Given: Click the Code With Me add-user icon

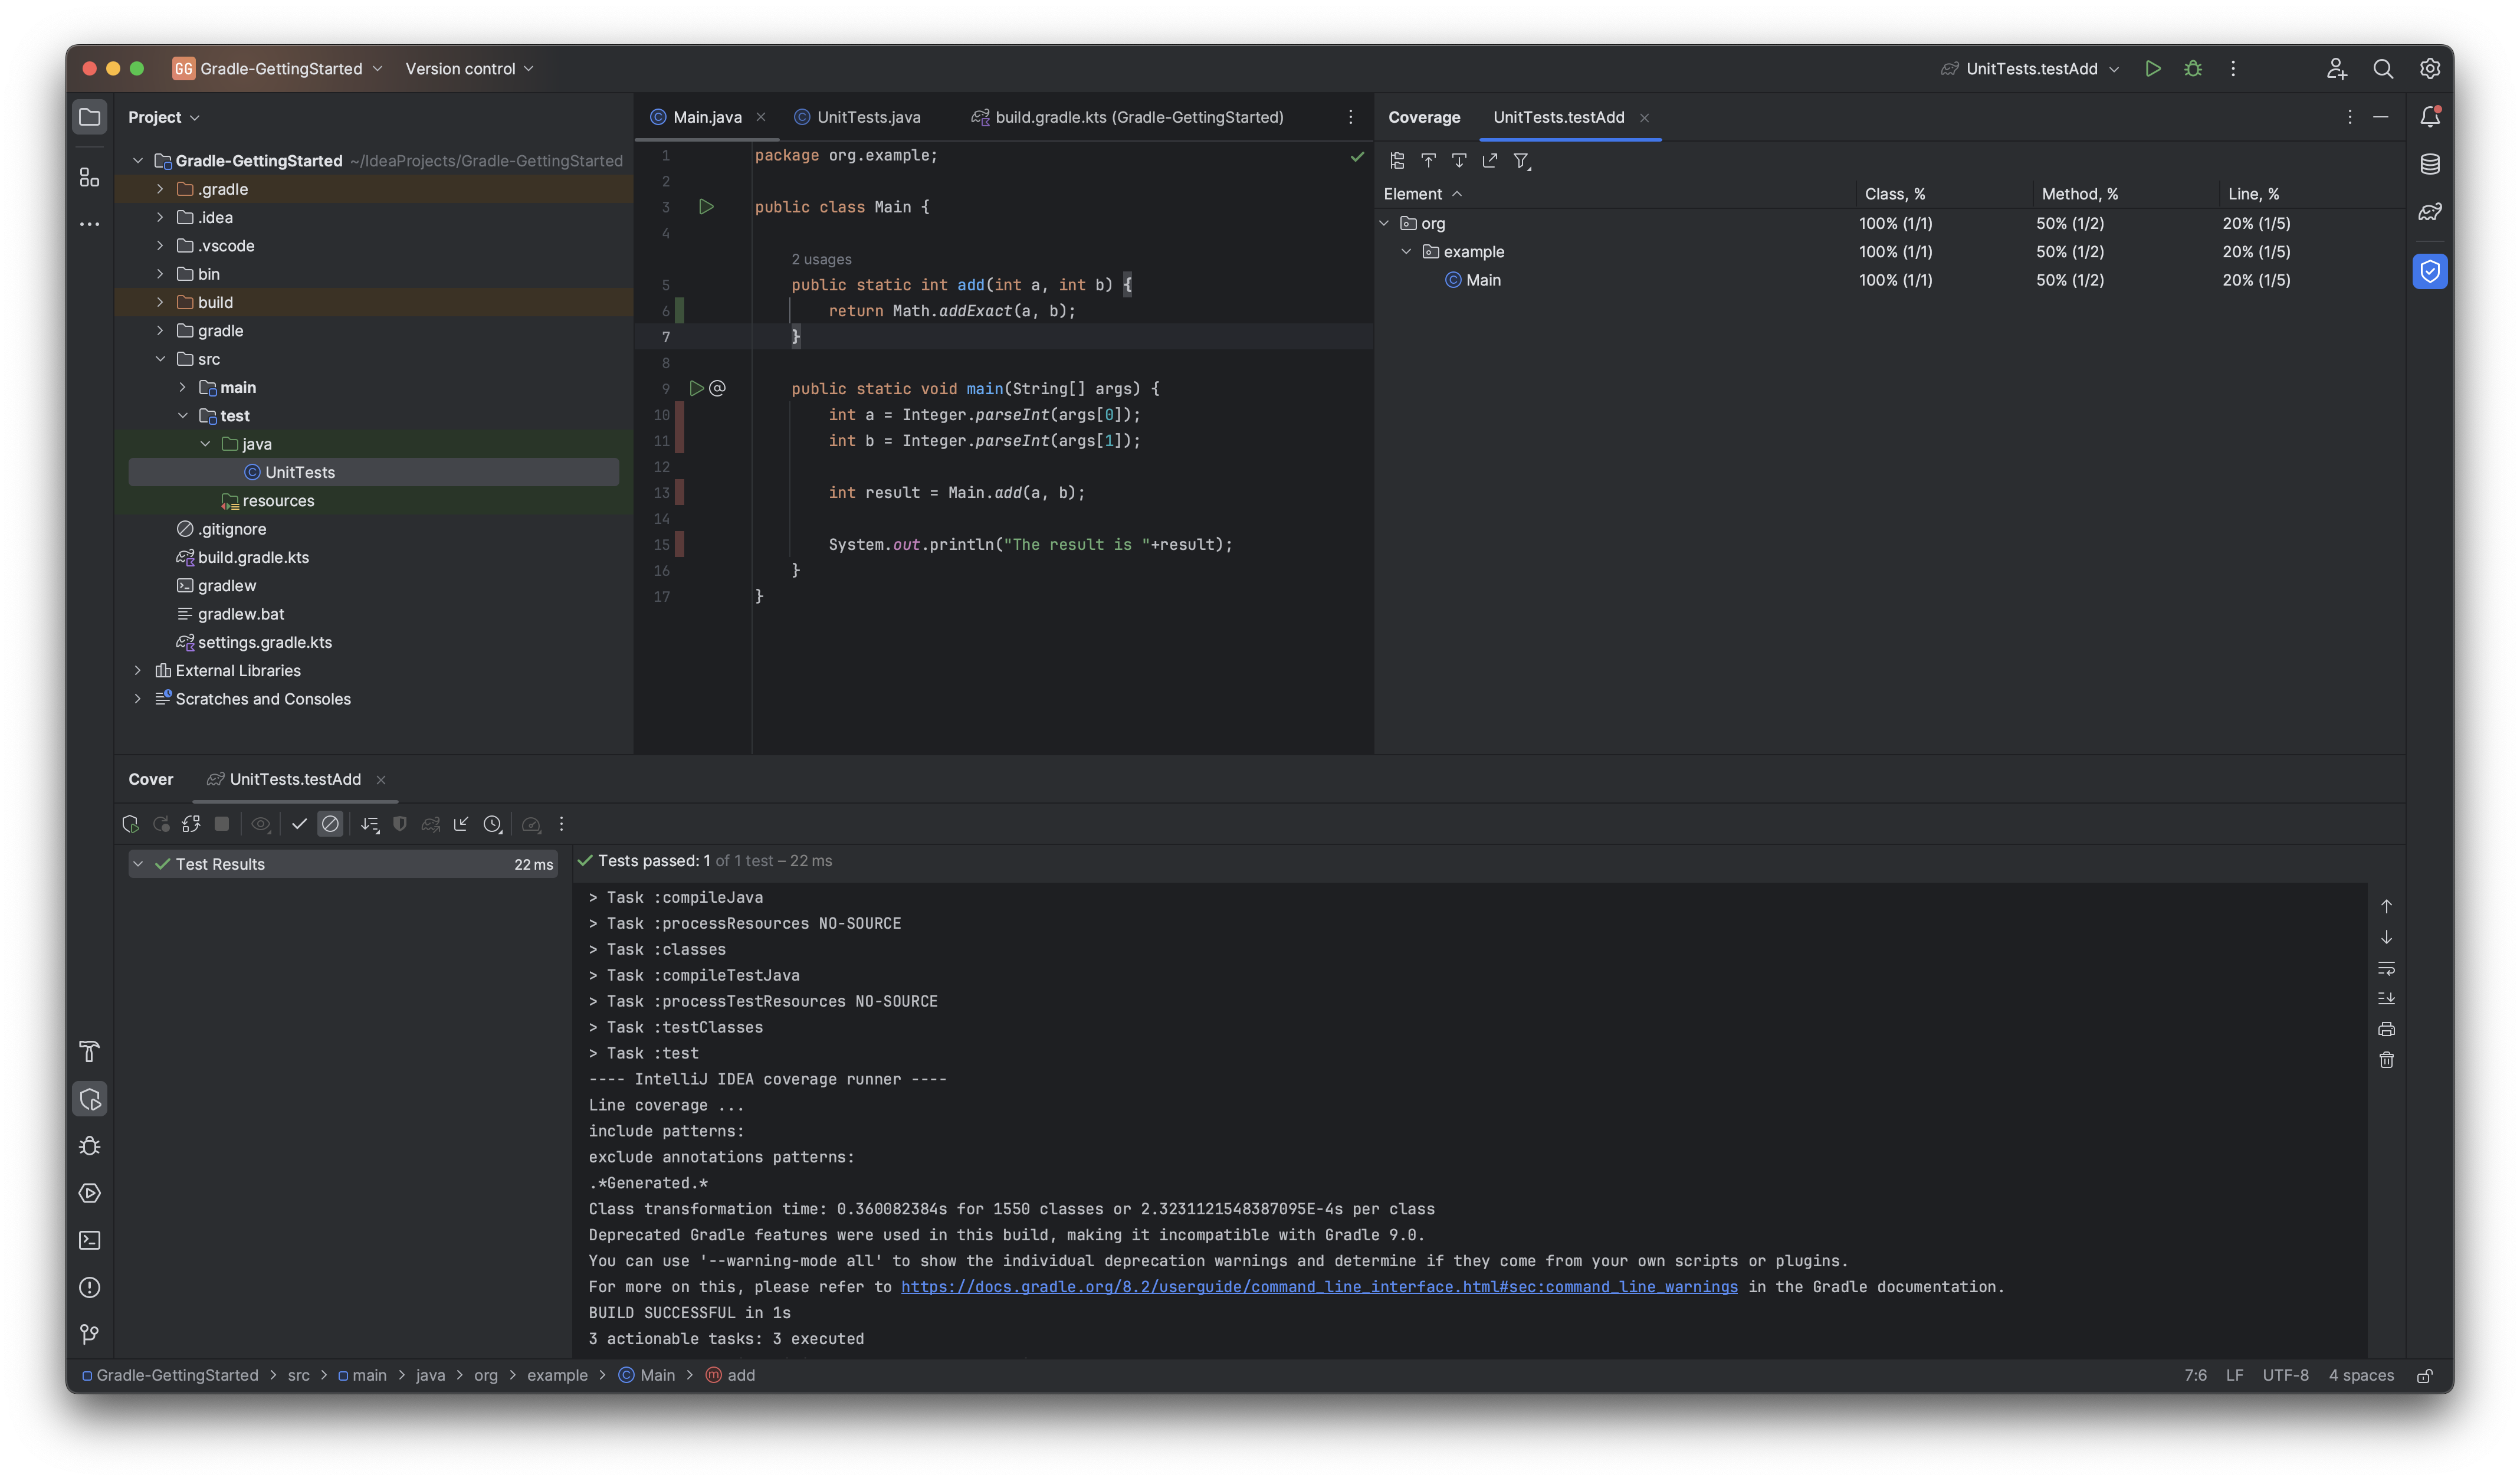Looking at the screenshot, I should 2336,69.
